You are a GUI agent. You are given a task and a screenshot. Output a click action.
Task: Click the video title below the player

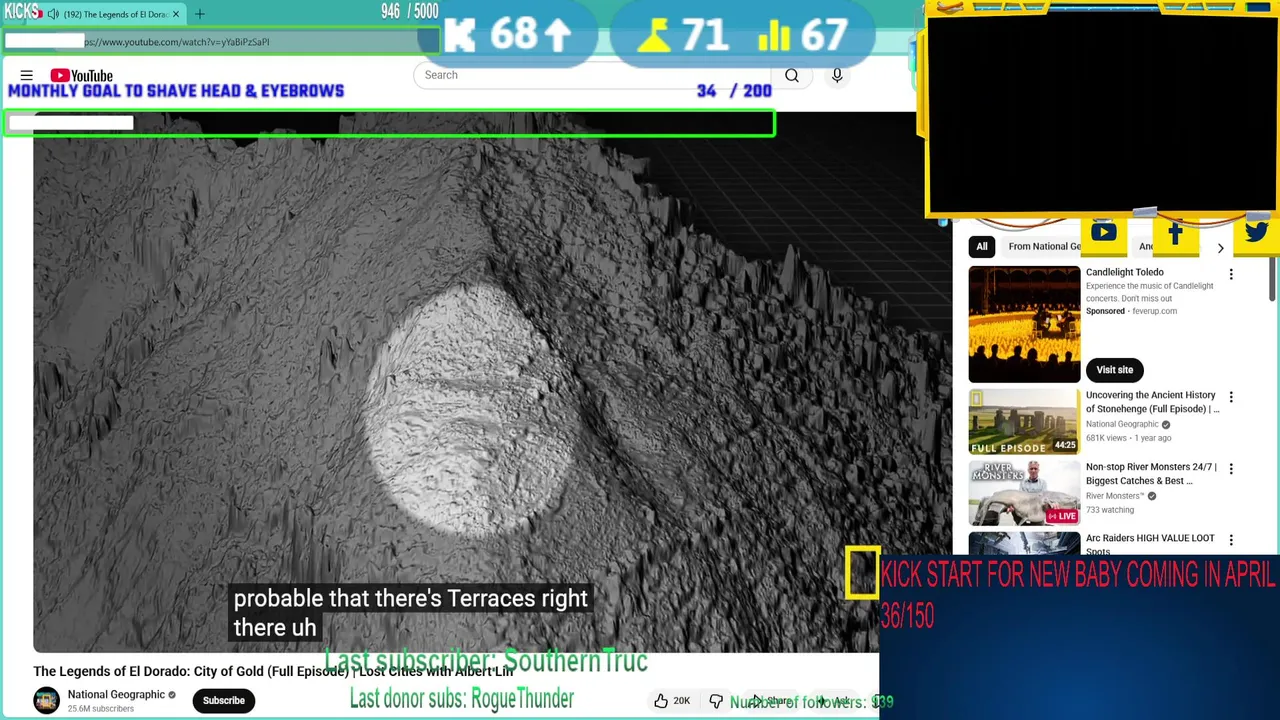coord(273,672)
